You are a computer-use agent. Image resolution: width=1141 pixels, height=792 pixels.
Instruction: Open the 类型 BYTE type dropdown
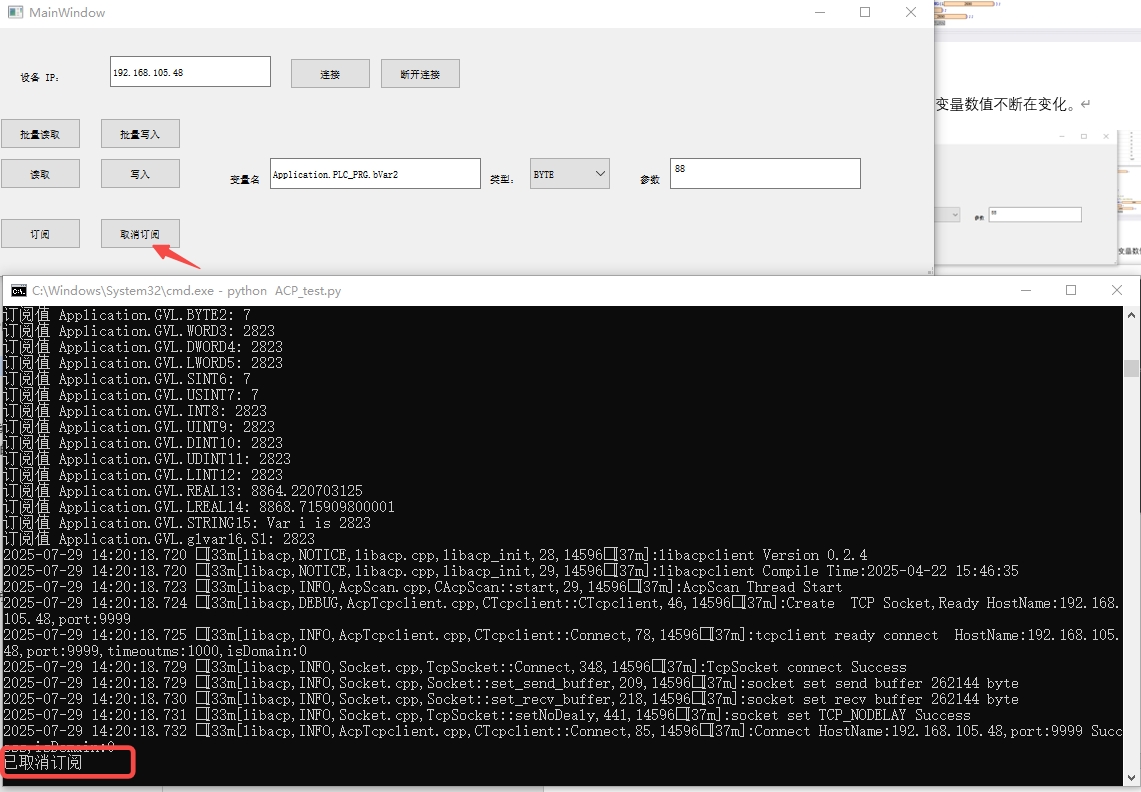(x=570, y=174)
